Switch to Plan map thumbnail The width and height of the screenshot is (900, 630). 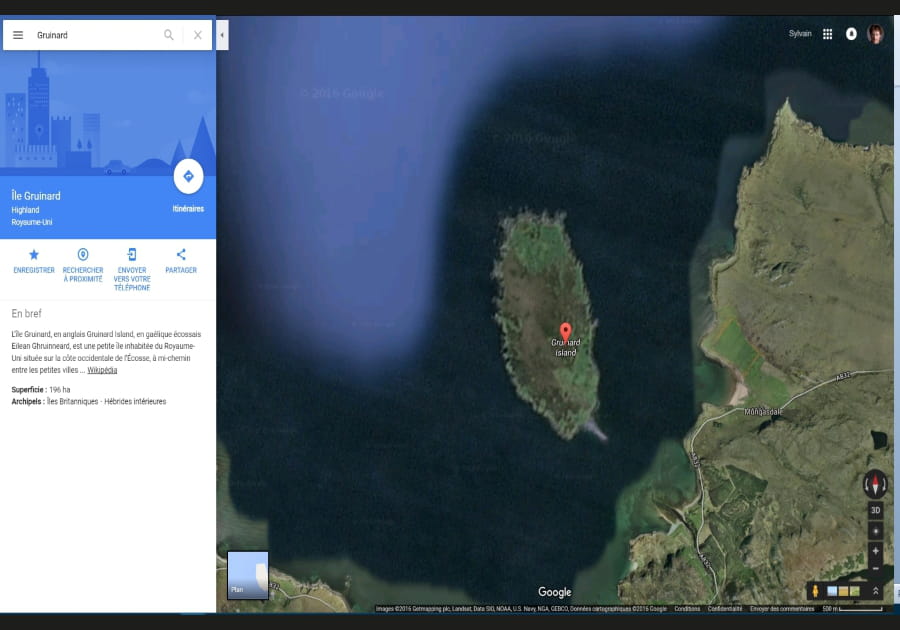point(248,575)
